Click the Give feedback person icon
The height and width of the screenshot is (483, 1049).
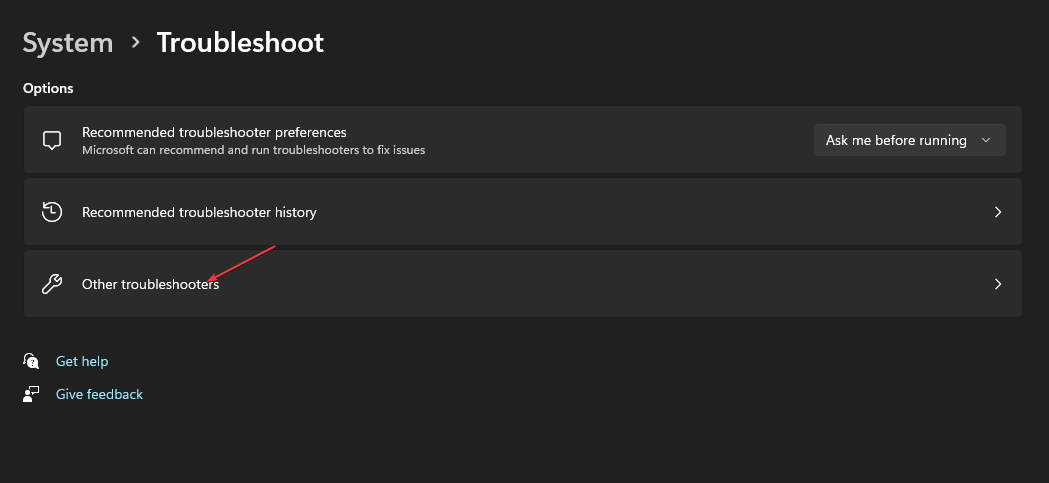pos(31,394)
